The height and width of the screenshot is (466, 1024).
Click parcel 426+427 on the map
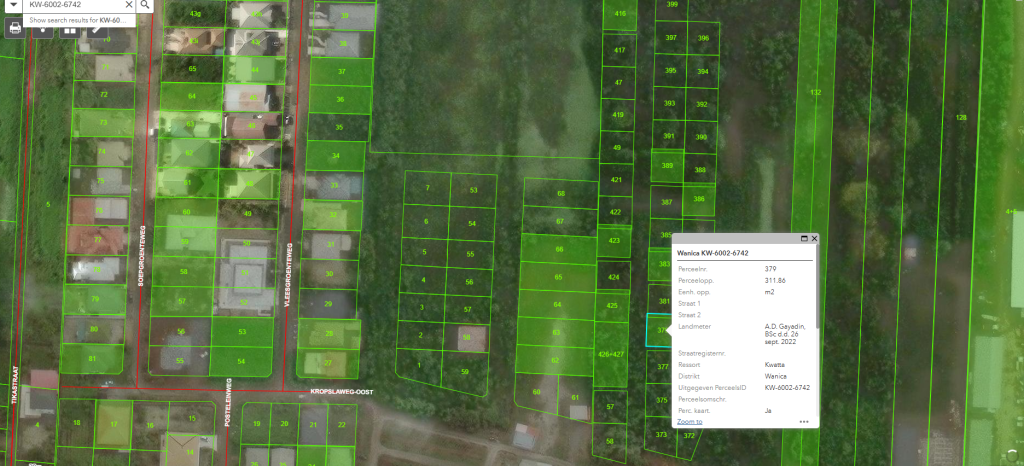click(611, 354)
